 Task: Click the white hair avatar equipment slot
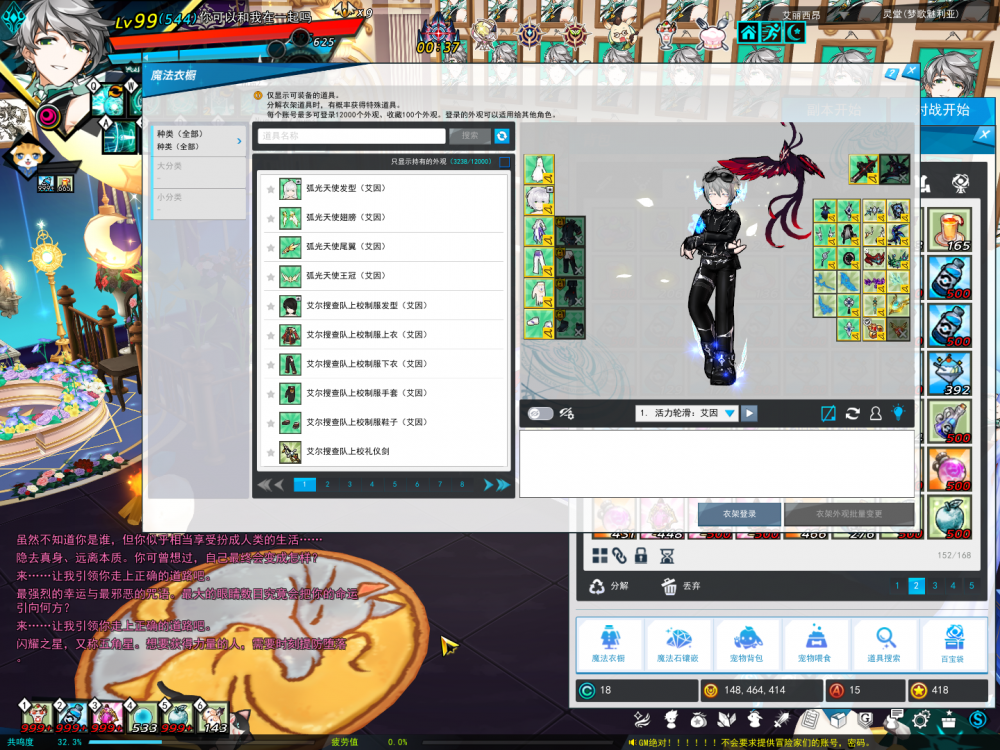(x=539, y=200)
